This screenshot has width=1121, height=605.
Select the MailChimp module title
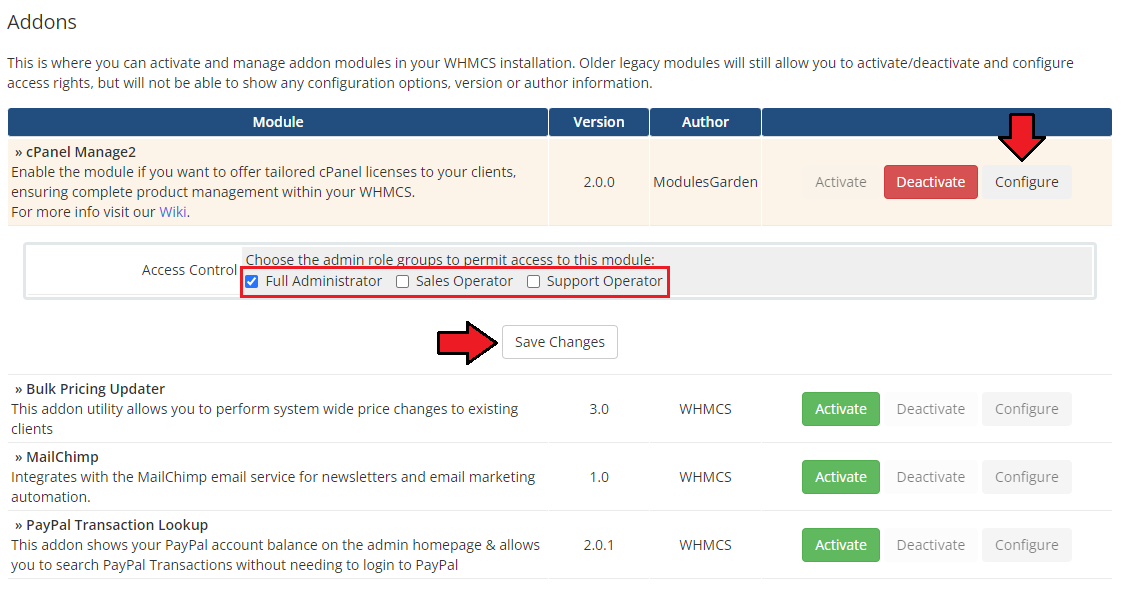coord(62,457)
